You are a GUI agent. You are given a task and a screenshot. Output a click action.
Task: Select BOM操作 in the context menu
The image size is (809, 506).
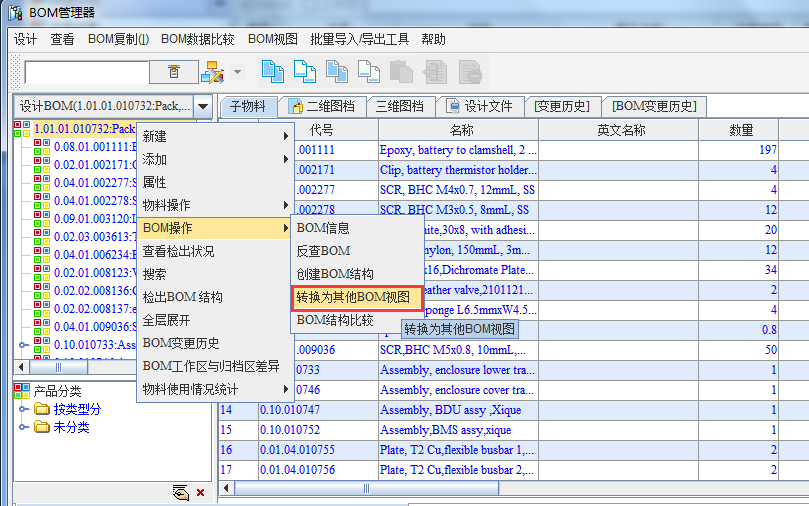click(x=215, y=228)
